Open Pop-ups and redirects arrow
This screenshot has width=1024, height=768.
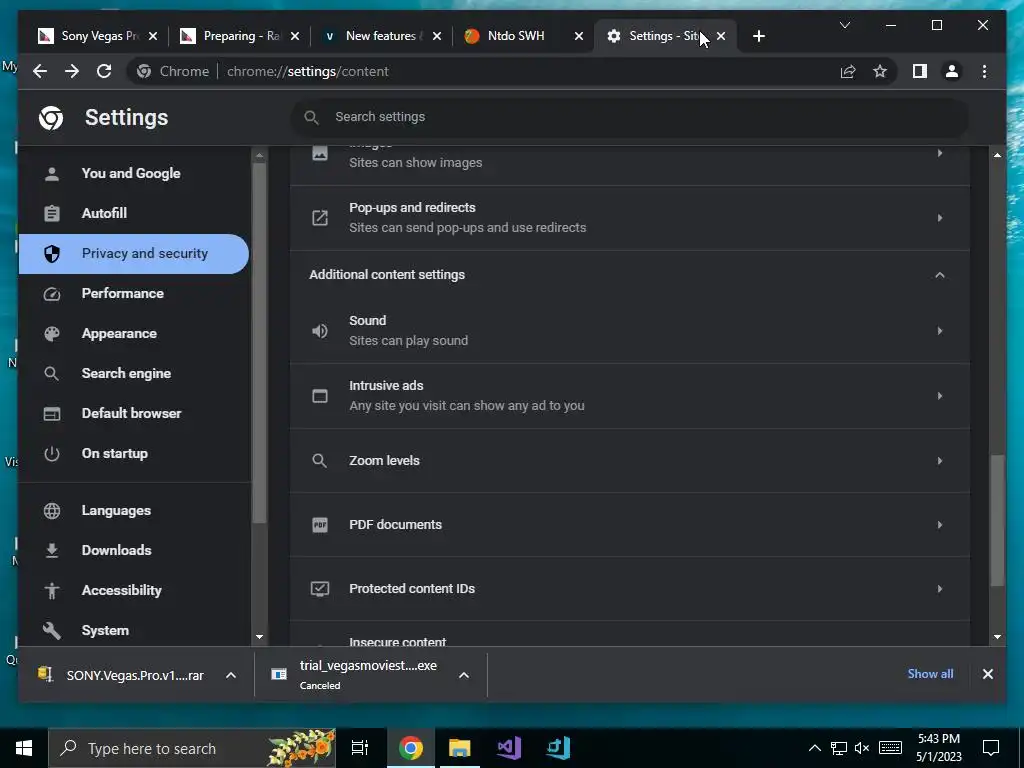point(940,217)
